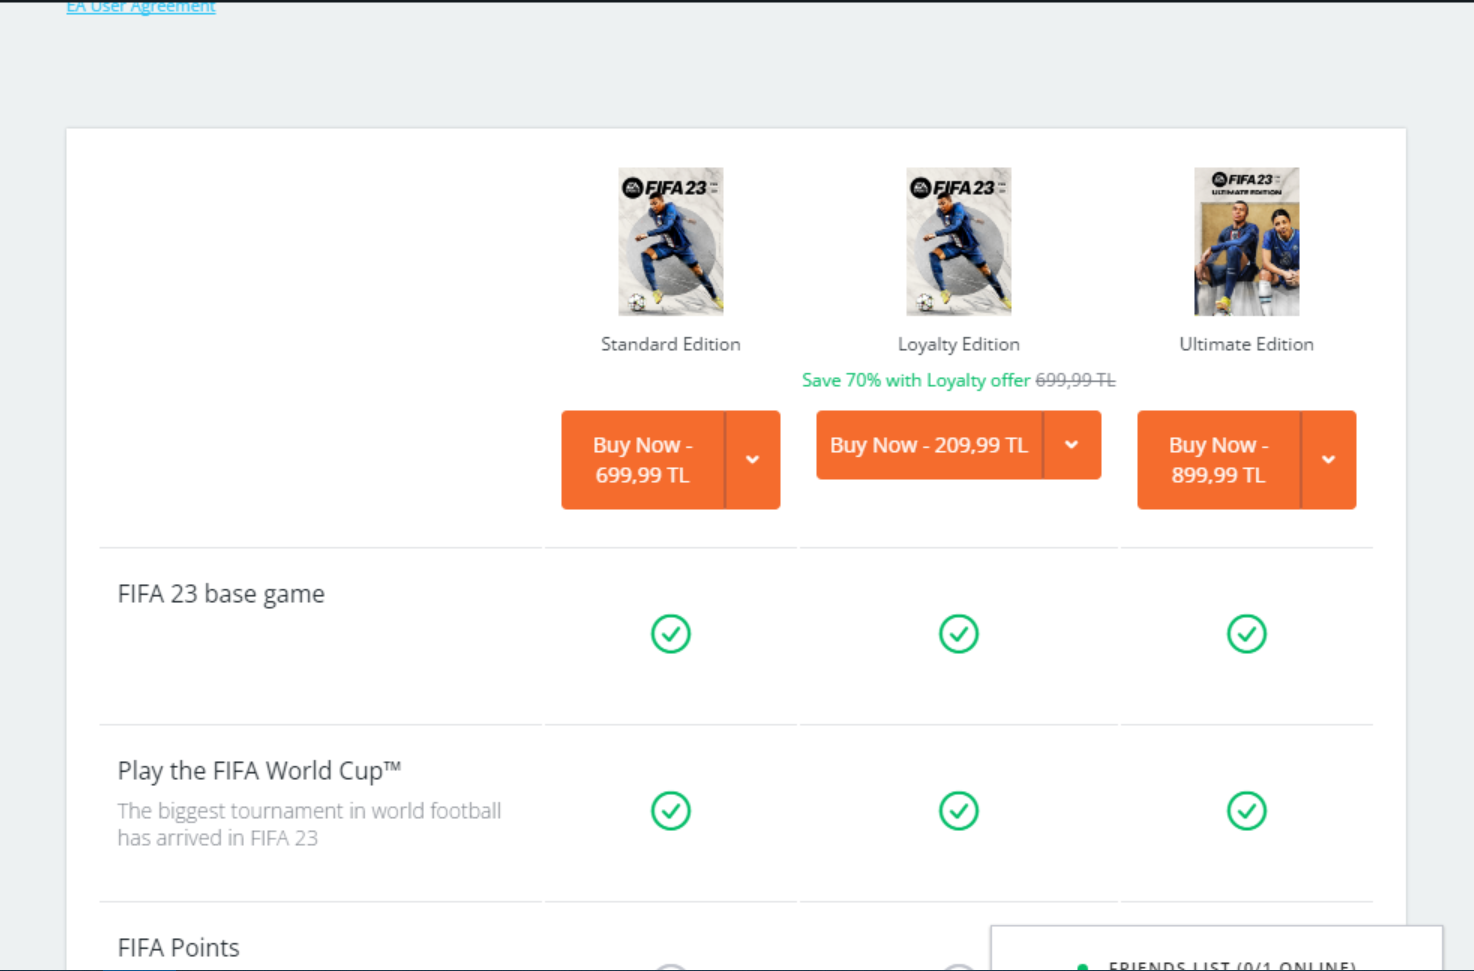Open the Friends List panel
This screenshot has height=971, width=1474.
coord(1217,950)
